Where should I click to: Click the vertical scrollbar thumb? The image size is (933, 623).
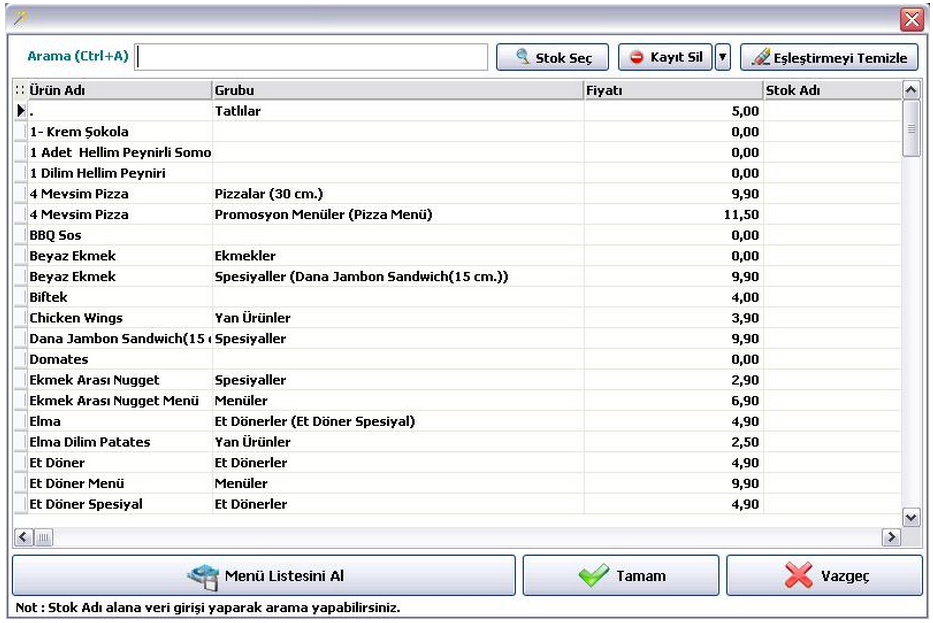(911, 129)
